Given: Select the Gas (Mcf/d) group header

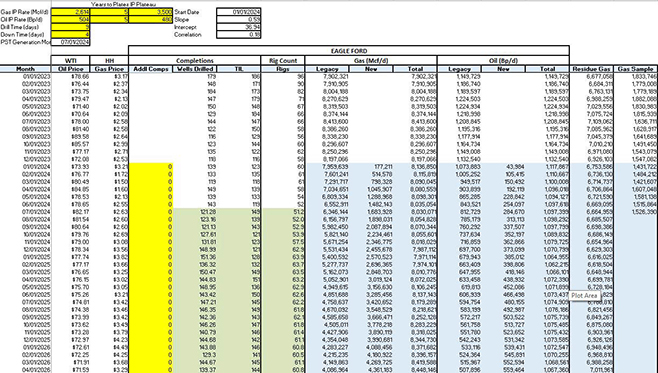Looking at the screenshot, I should pyautogui.click(x=371, y=61).
